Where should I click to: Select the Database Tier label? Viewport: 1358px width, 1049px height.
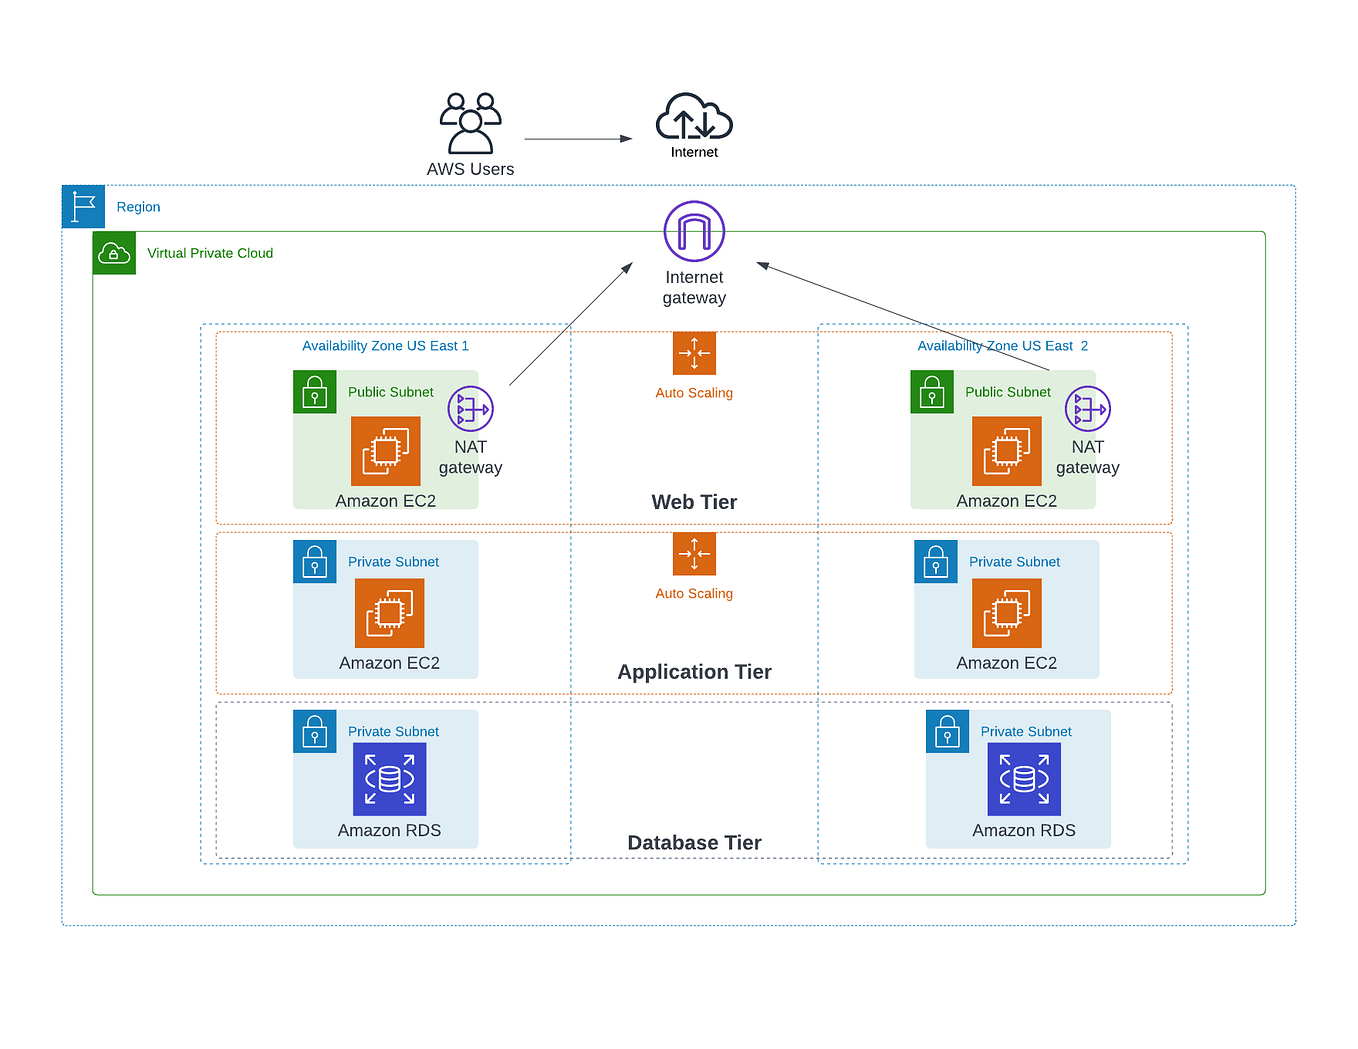694,842
